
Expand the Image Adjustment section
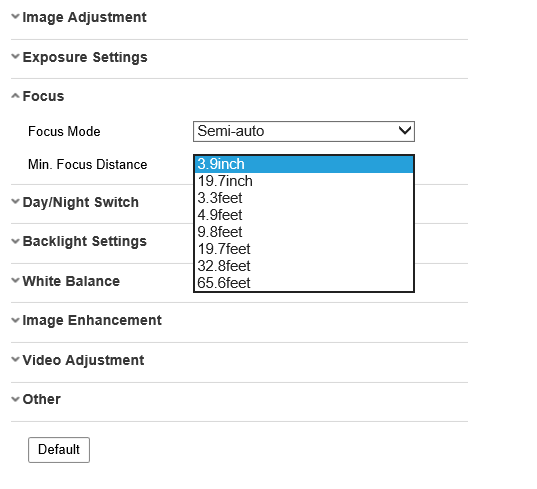[x=79, y=17]
